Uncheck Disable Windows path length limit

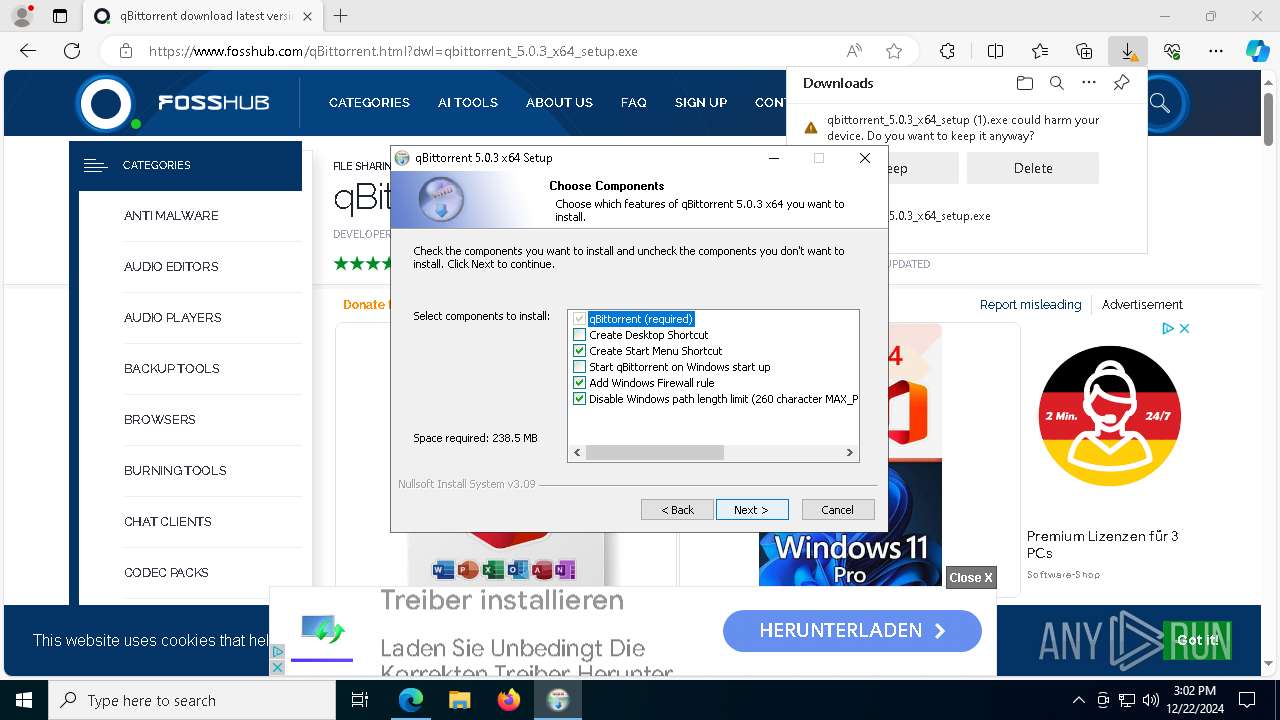(x=579, y=399)
